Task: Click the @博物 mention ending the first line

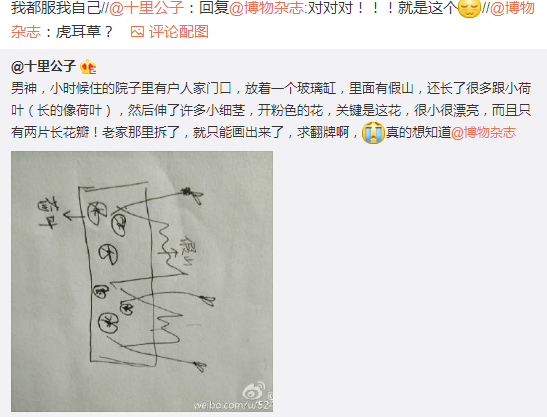Action: (512, 8)
